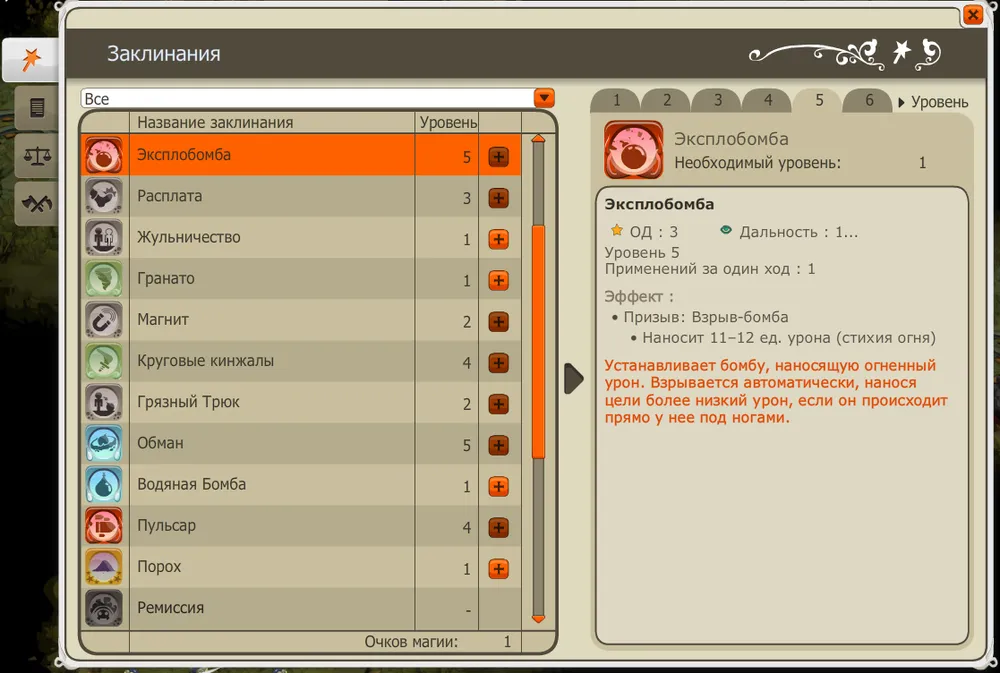Click the Порох spell icon

coord(104,566)
